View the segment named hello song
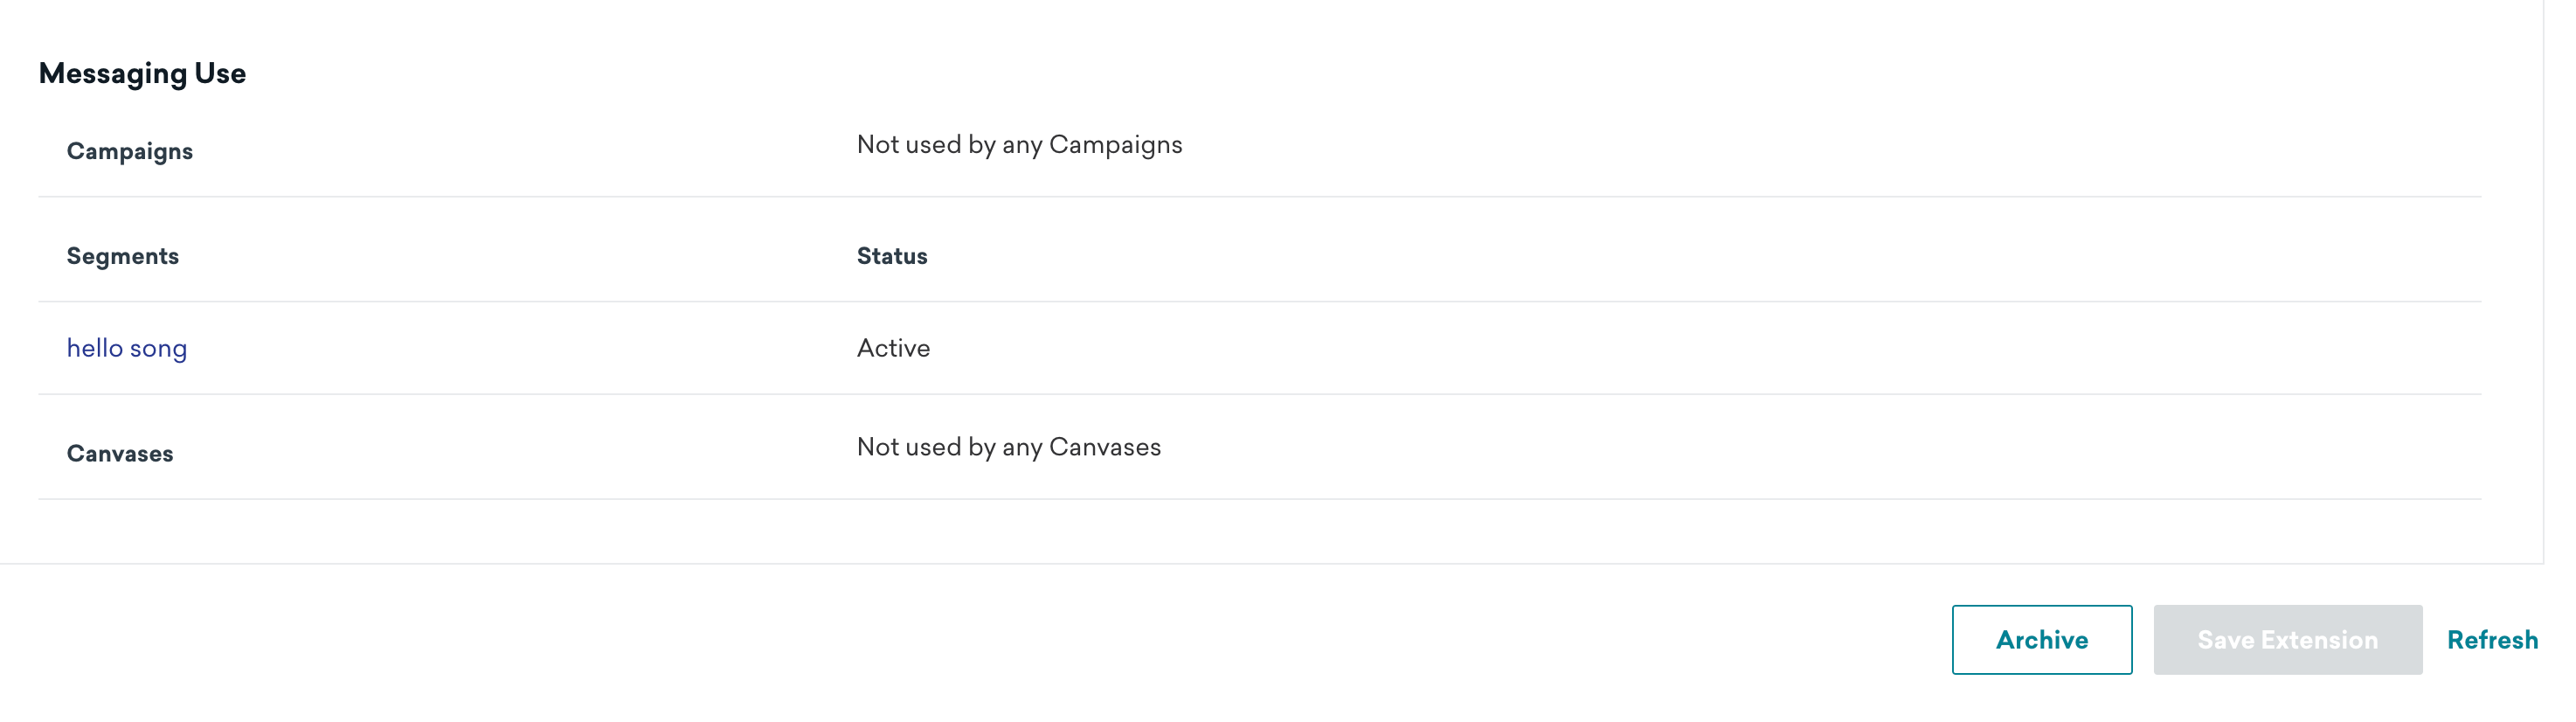2576x722 pixels. tap(127, 348)
